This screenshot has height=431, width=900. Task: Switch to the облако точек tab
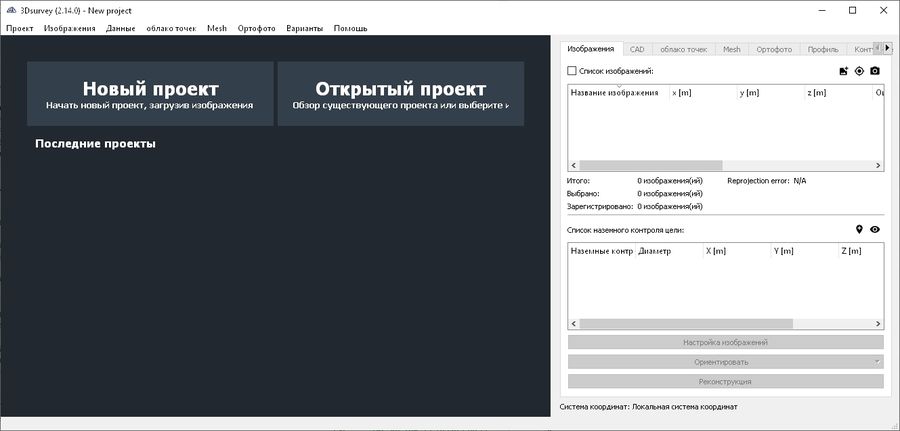click(x=684, y=48)
